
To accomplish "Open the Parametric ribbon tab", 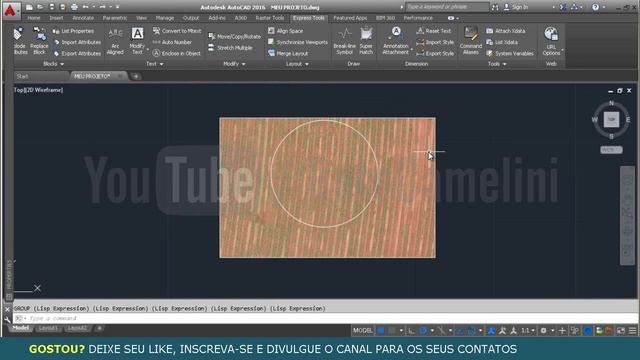I will tap(115, 18).
